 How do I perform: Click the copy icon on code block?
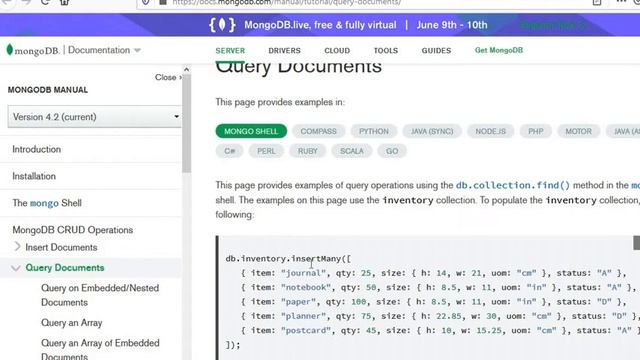tap(636, 243)
